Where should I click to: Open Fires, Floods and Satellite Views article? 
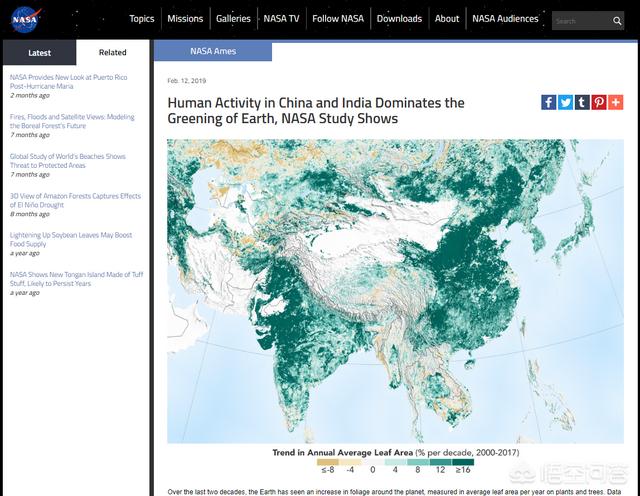(72, 121)
